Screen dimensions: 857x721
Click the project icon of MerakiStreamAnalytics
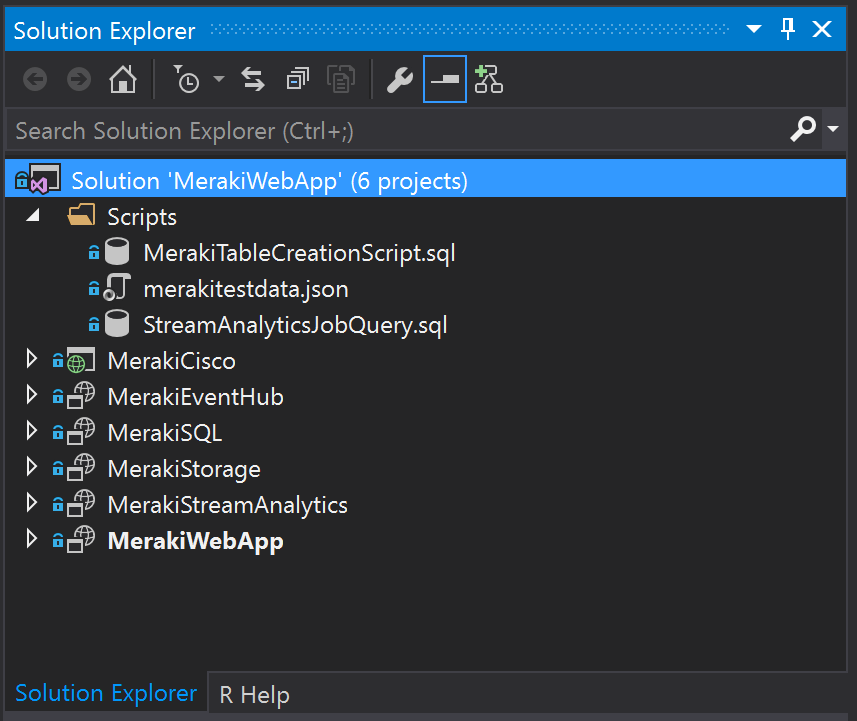tap(81, 504)
